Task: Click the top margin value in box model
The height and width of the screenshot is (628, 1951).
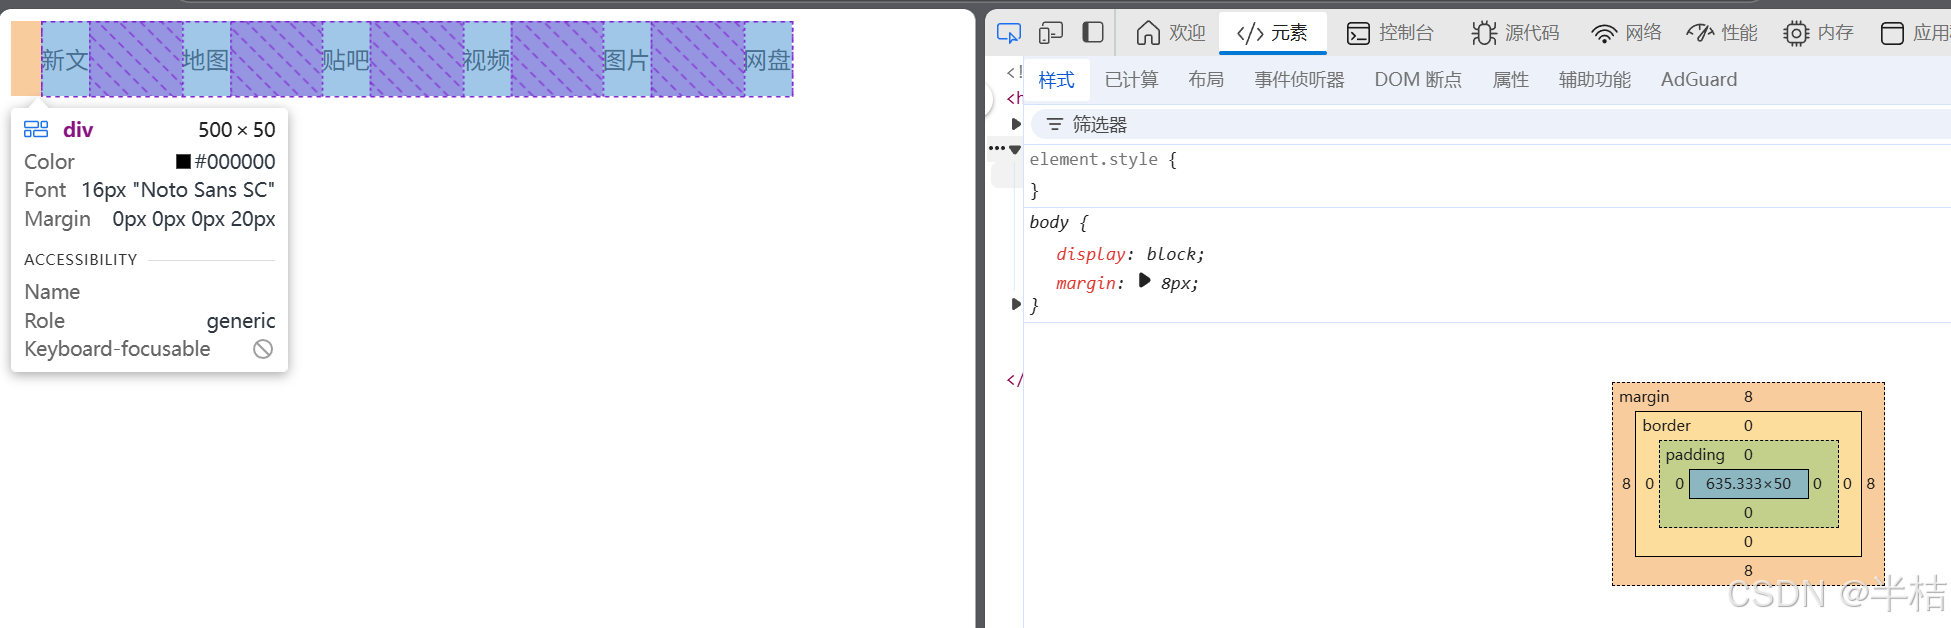Action: click(x=1748, y=397)
